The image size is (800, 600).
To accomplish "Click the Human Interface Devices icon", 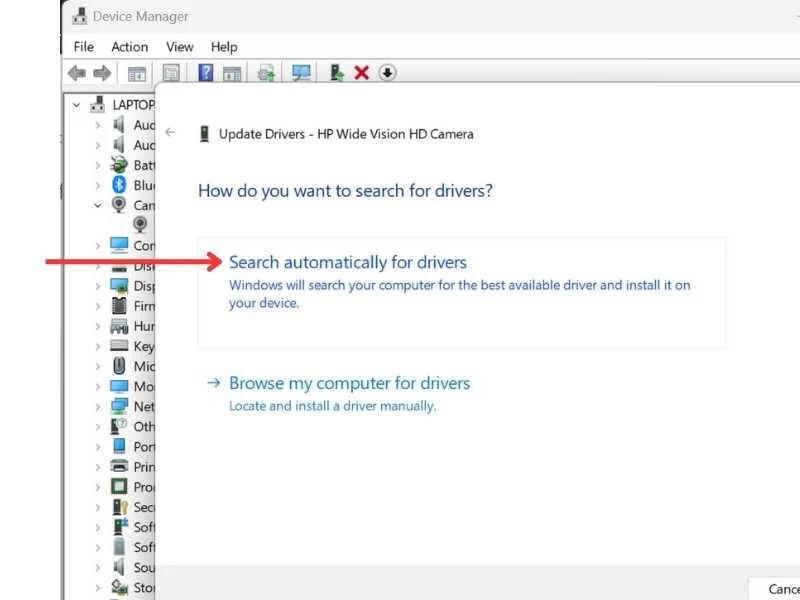I will (119, 326).
